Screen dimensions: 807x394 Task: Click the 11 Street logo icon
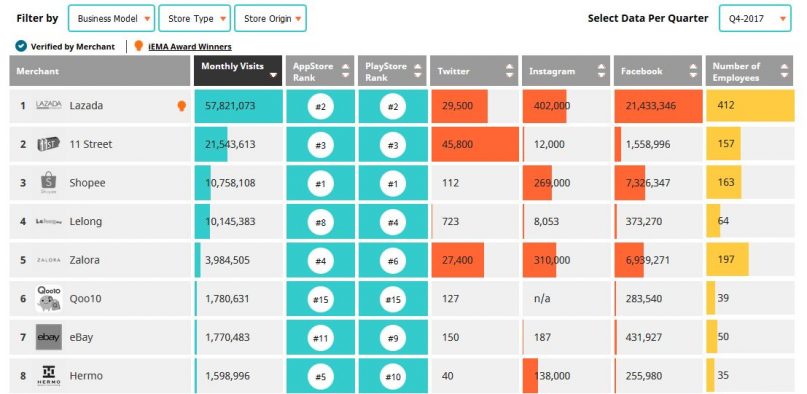click(48, 144)
